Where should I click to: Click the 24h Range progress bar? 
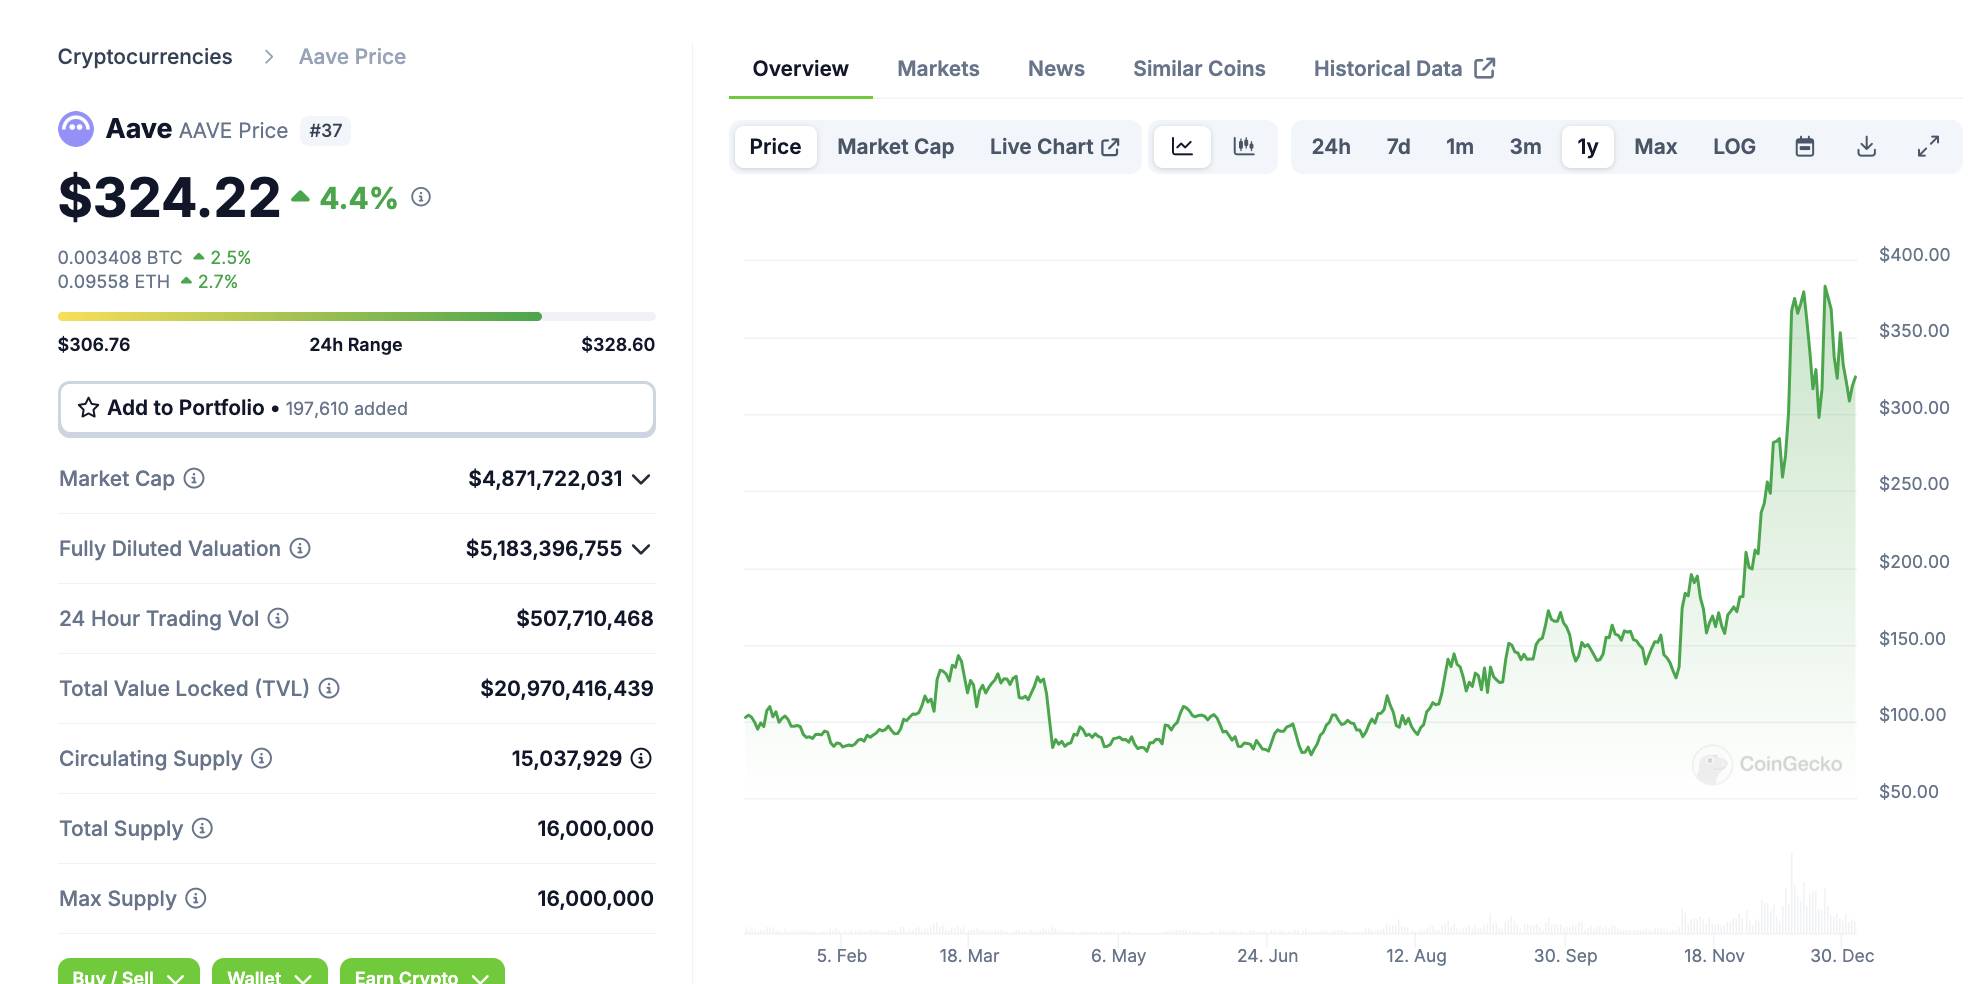[x=357, y=316]
